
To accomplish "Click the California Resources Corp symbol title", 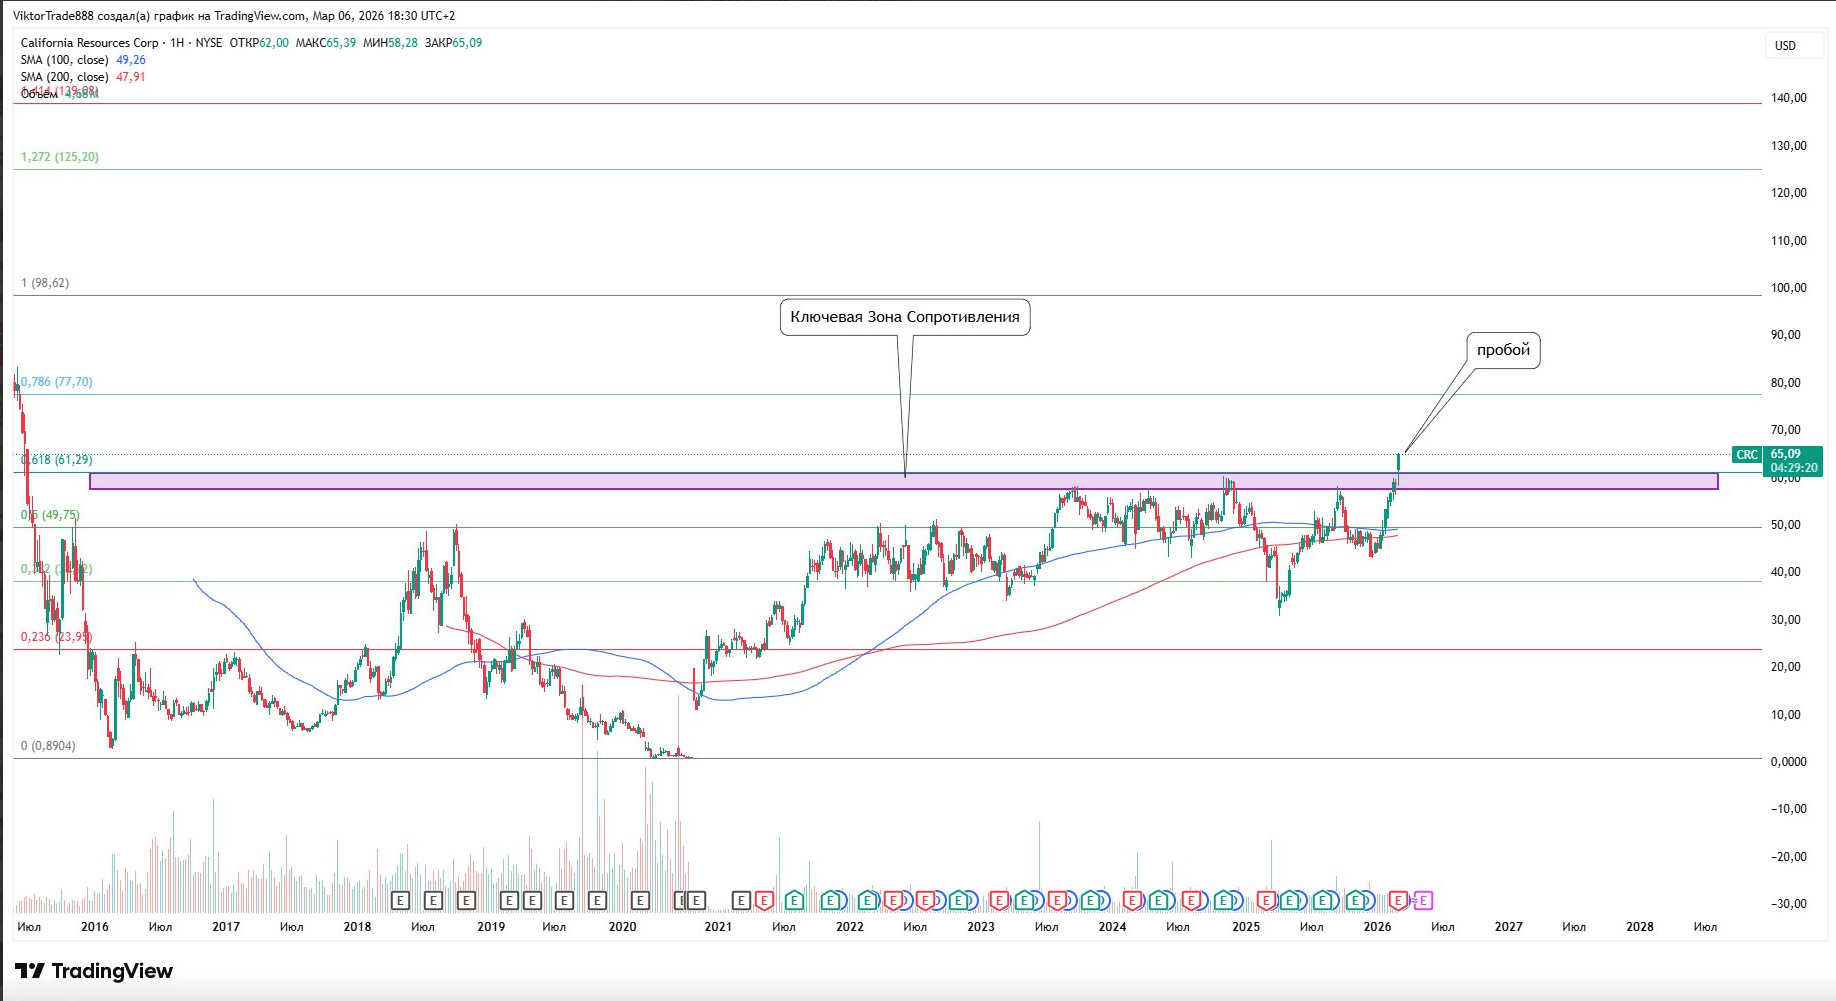I will (x=90, y=43).
